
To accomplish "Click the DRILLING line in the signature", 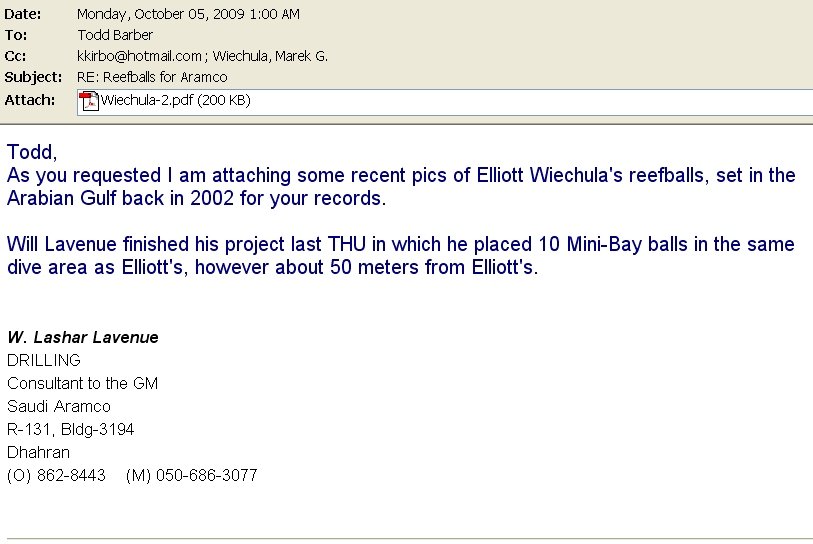I will pos(44,360).
